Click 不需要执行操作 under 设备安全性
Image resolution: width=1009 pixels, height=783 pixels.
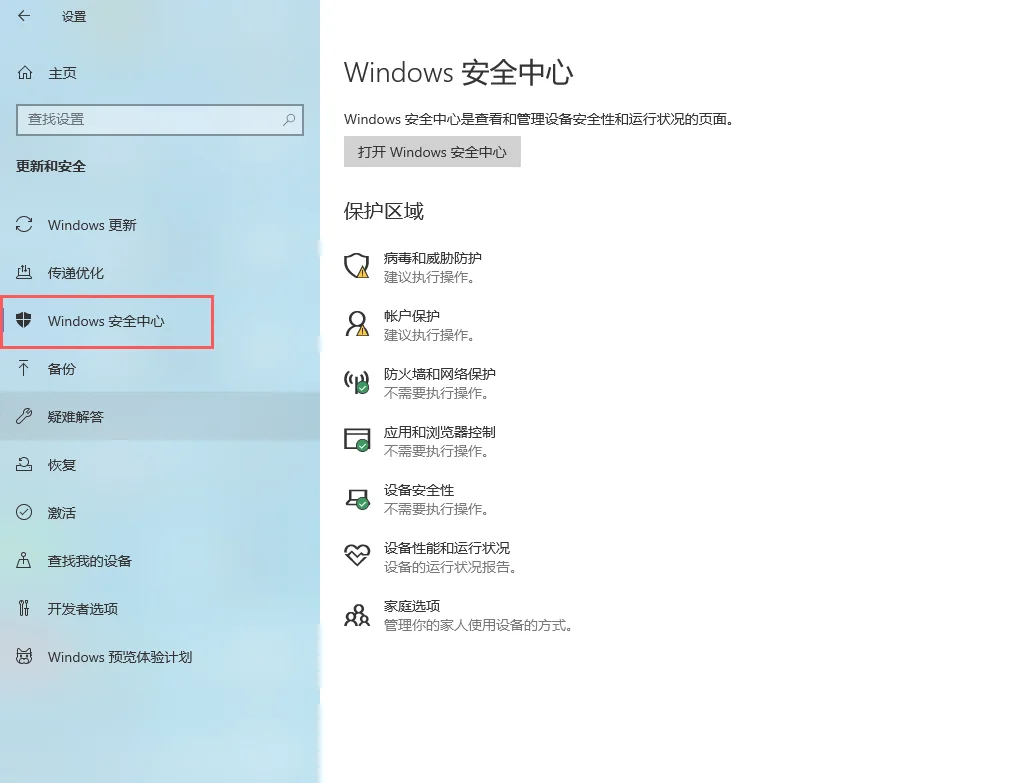tap(436, 509)
